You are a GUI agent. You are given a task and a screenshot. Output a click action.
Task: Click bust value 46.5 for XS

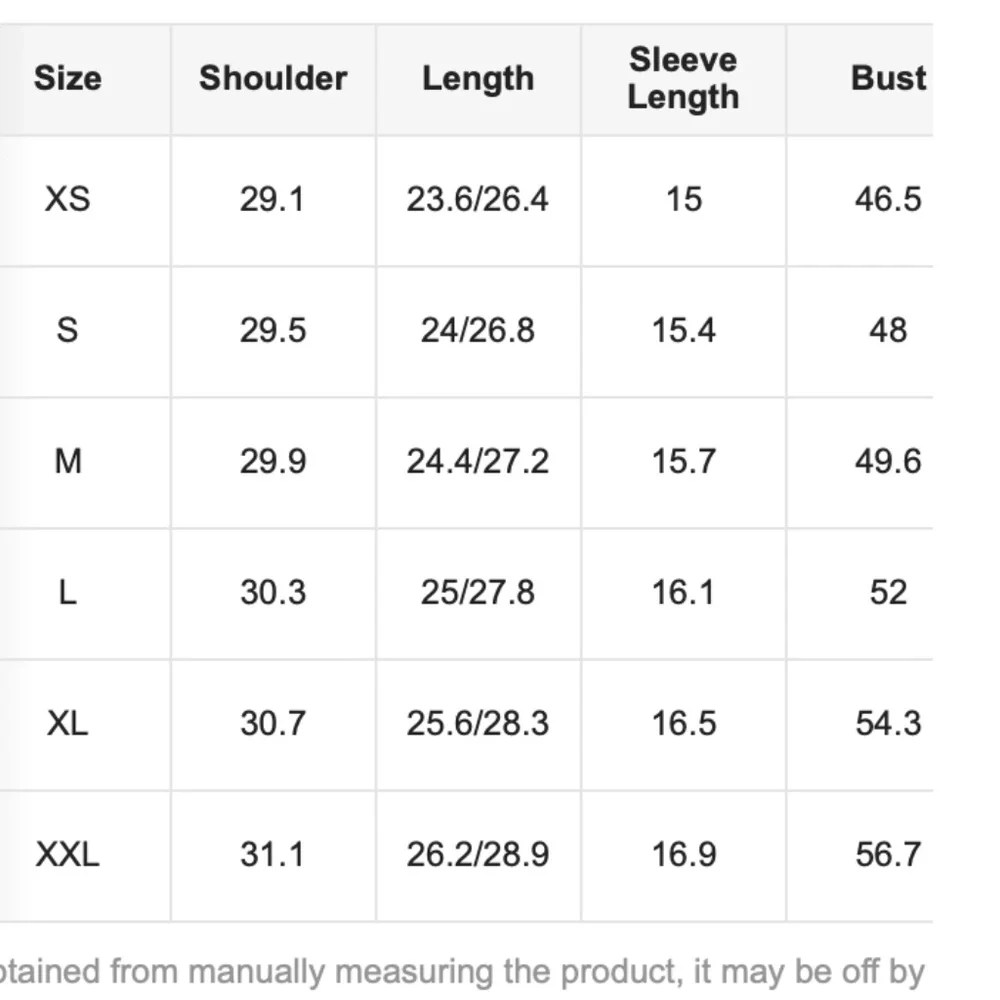tap(888, 199)
